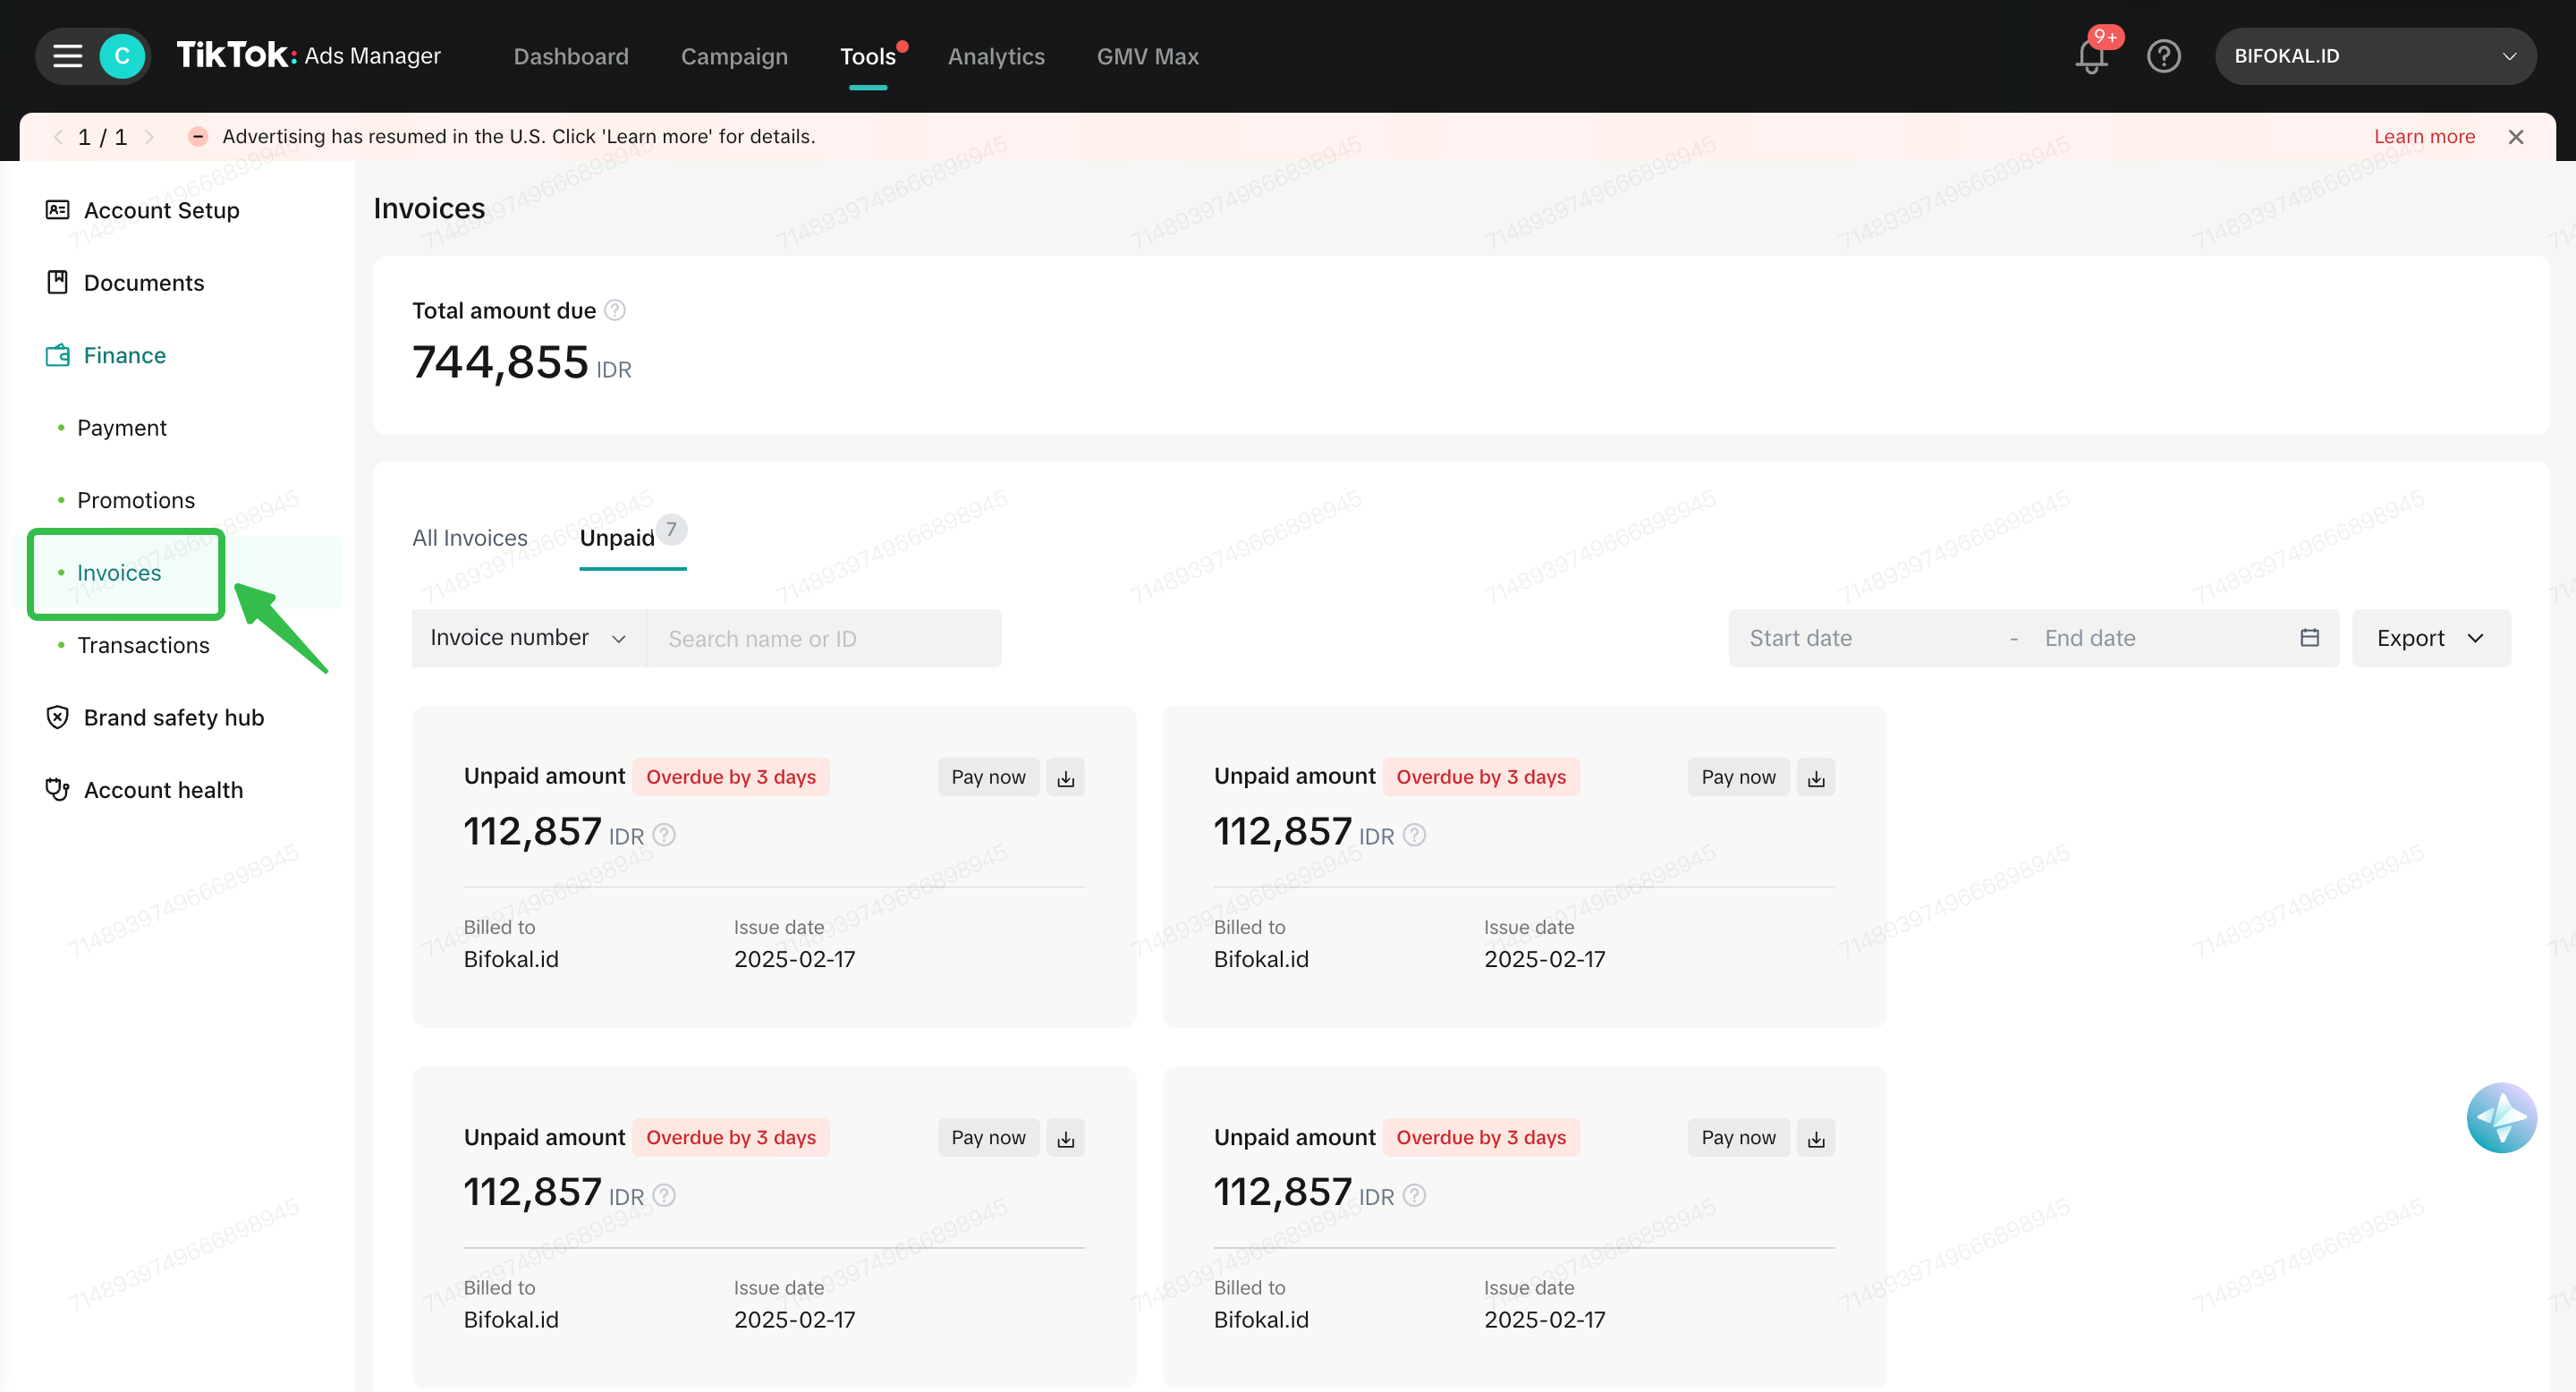This screenshot has width=2576, height=1392.
Task: Open the Campaign menu item
Action: pos(734,56)
